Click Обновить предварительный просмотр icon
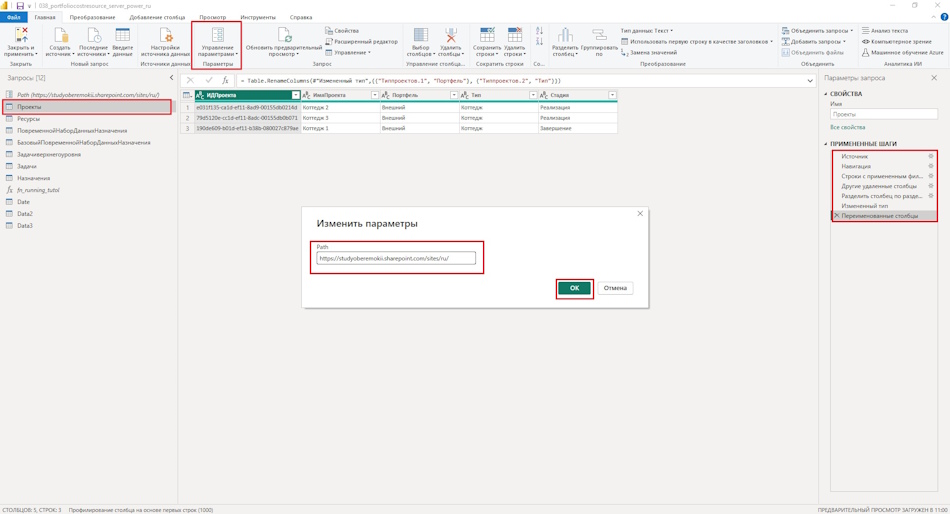The height and width of the screenshot is (514, 950). [x=284, y=35]
